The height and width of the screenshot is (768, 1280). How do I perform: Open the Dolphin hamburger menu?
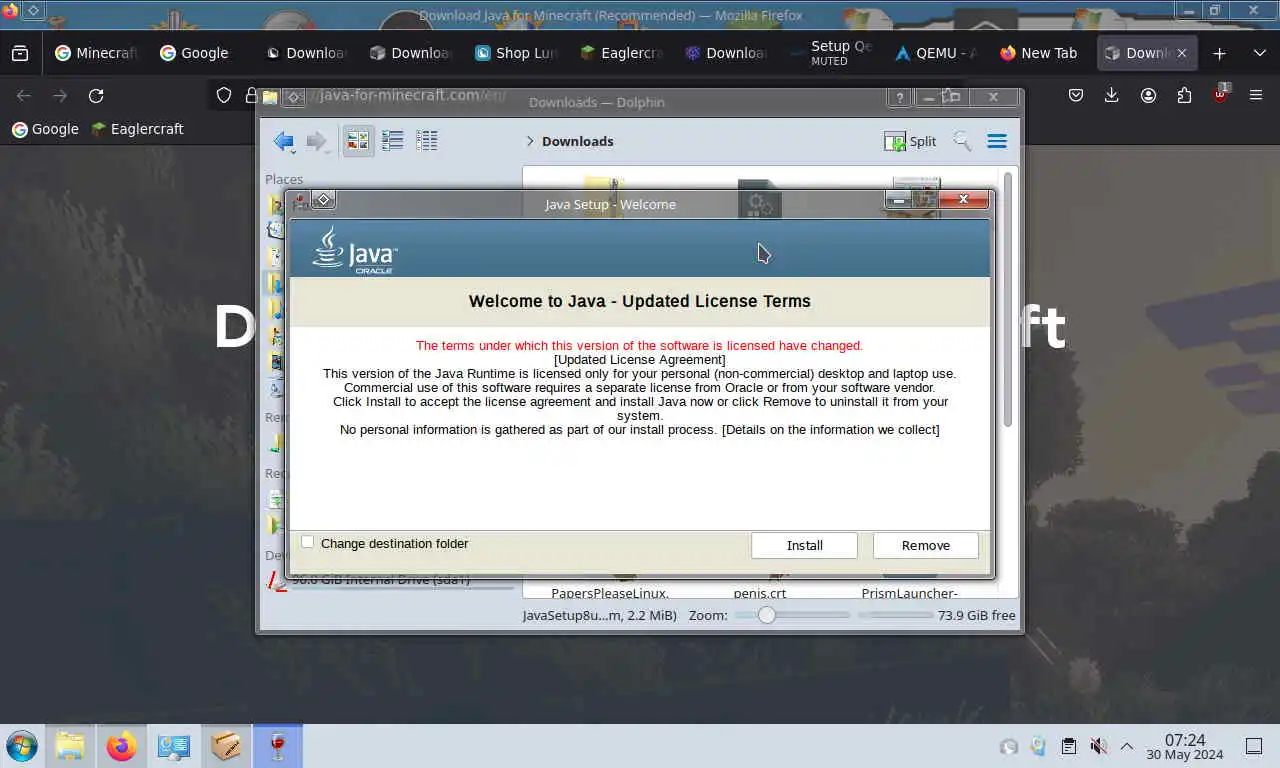(x=997, y=141)
